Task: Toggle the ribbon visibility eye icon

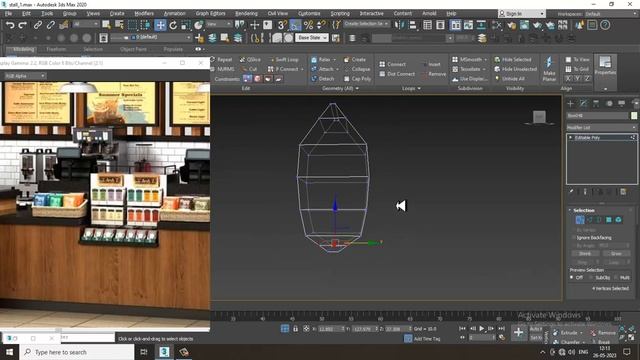Action: pos(198,49)
